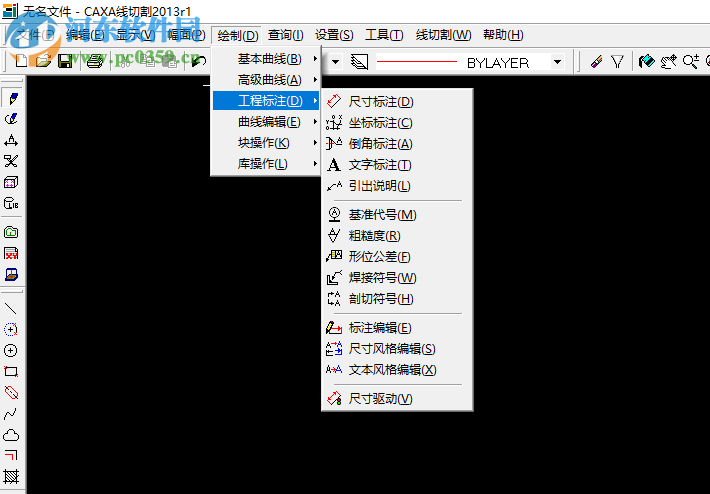Click the zoom magnifier icon in the toolbar
This screenshot has height=494, width=710.
[691, 62]
